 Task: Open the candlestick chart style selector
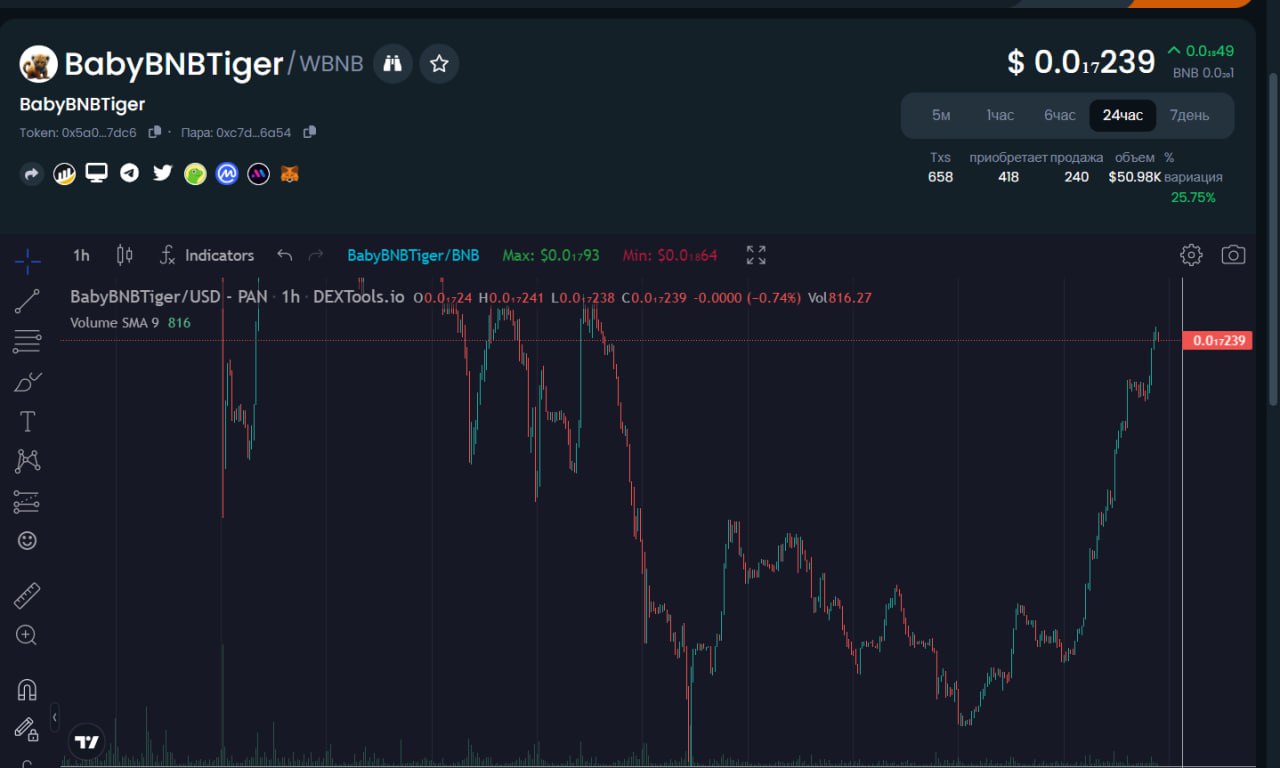[124, 255]
